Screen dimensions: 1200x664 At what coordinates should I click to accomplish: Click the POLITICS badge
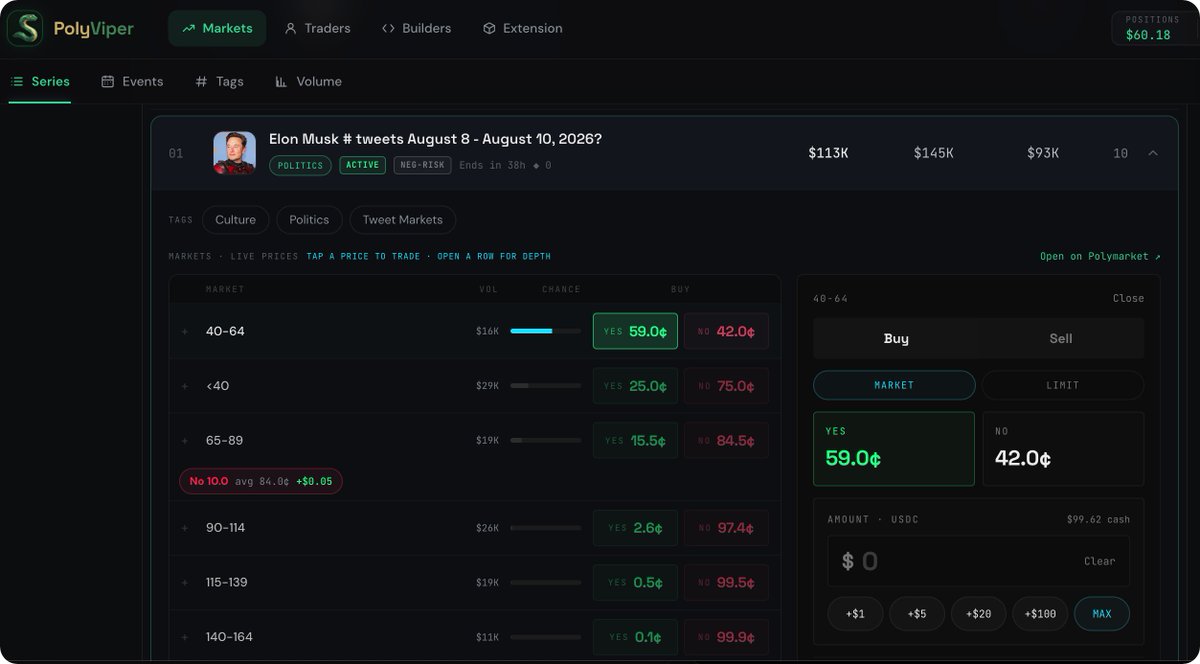pyautogui.click(x=300, y=165)
